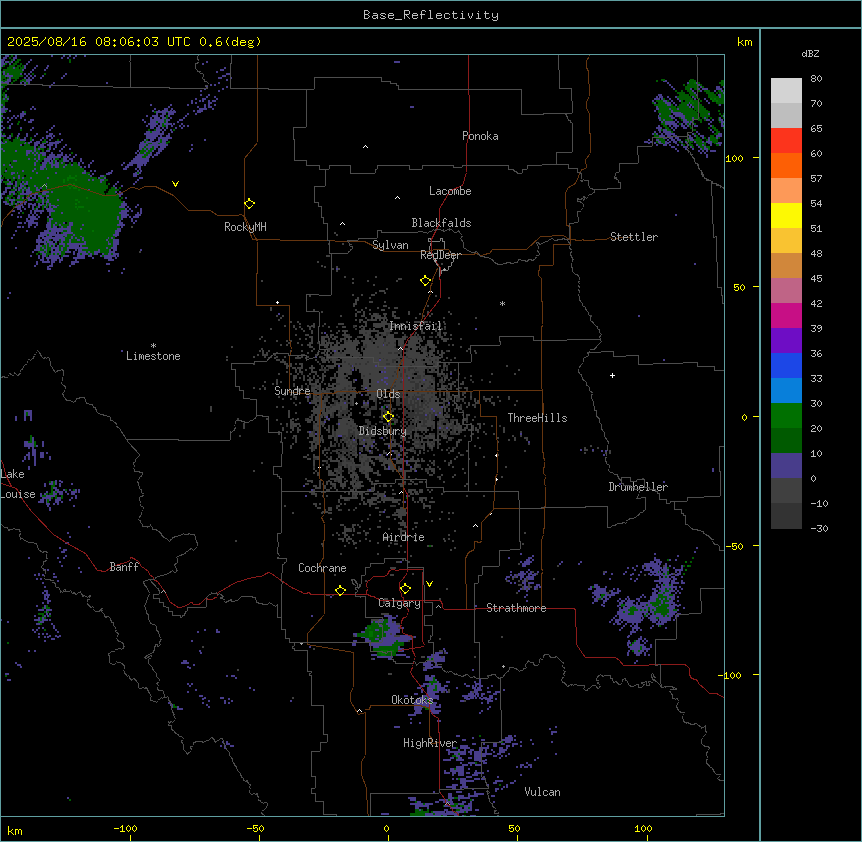The image size is (862, 842).
Task: Click the Ponoka city label
Action: (x=480, y=136)
